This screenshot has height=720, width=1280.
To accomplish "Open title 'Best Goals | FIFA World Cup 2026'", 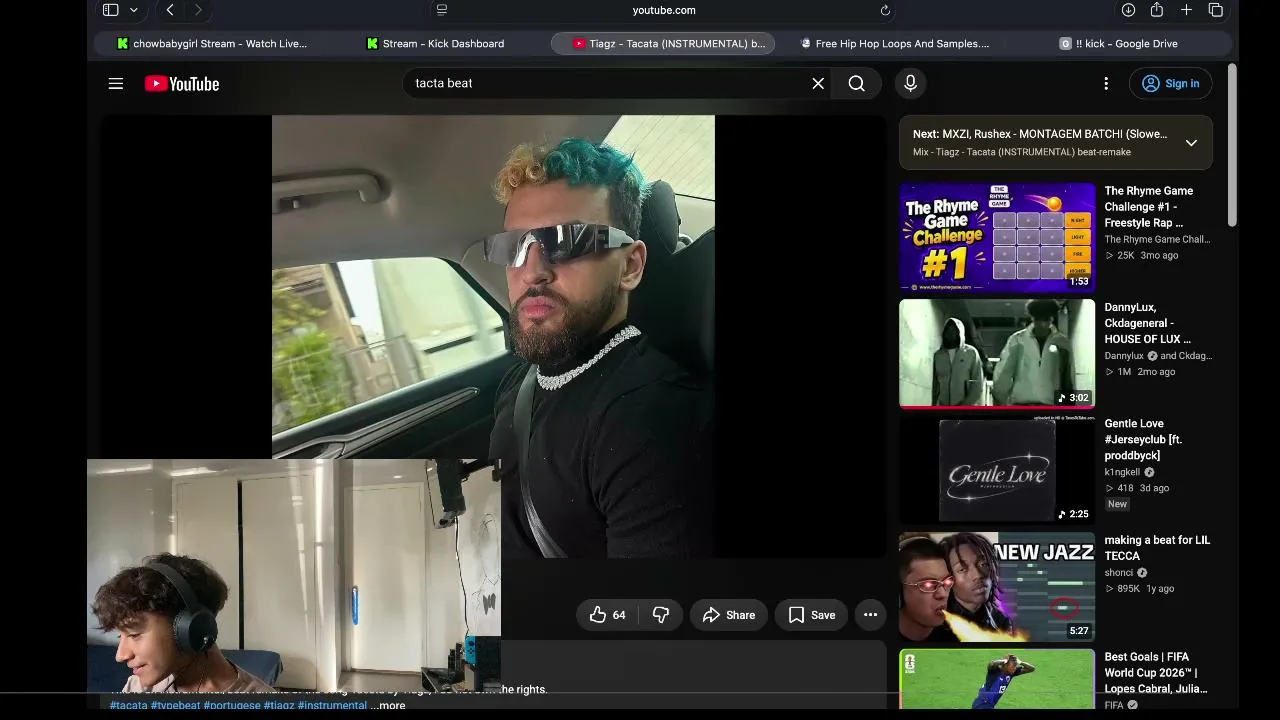I will [1156, 673].
